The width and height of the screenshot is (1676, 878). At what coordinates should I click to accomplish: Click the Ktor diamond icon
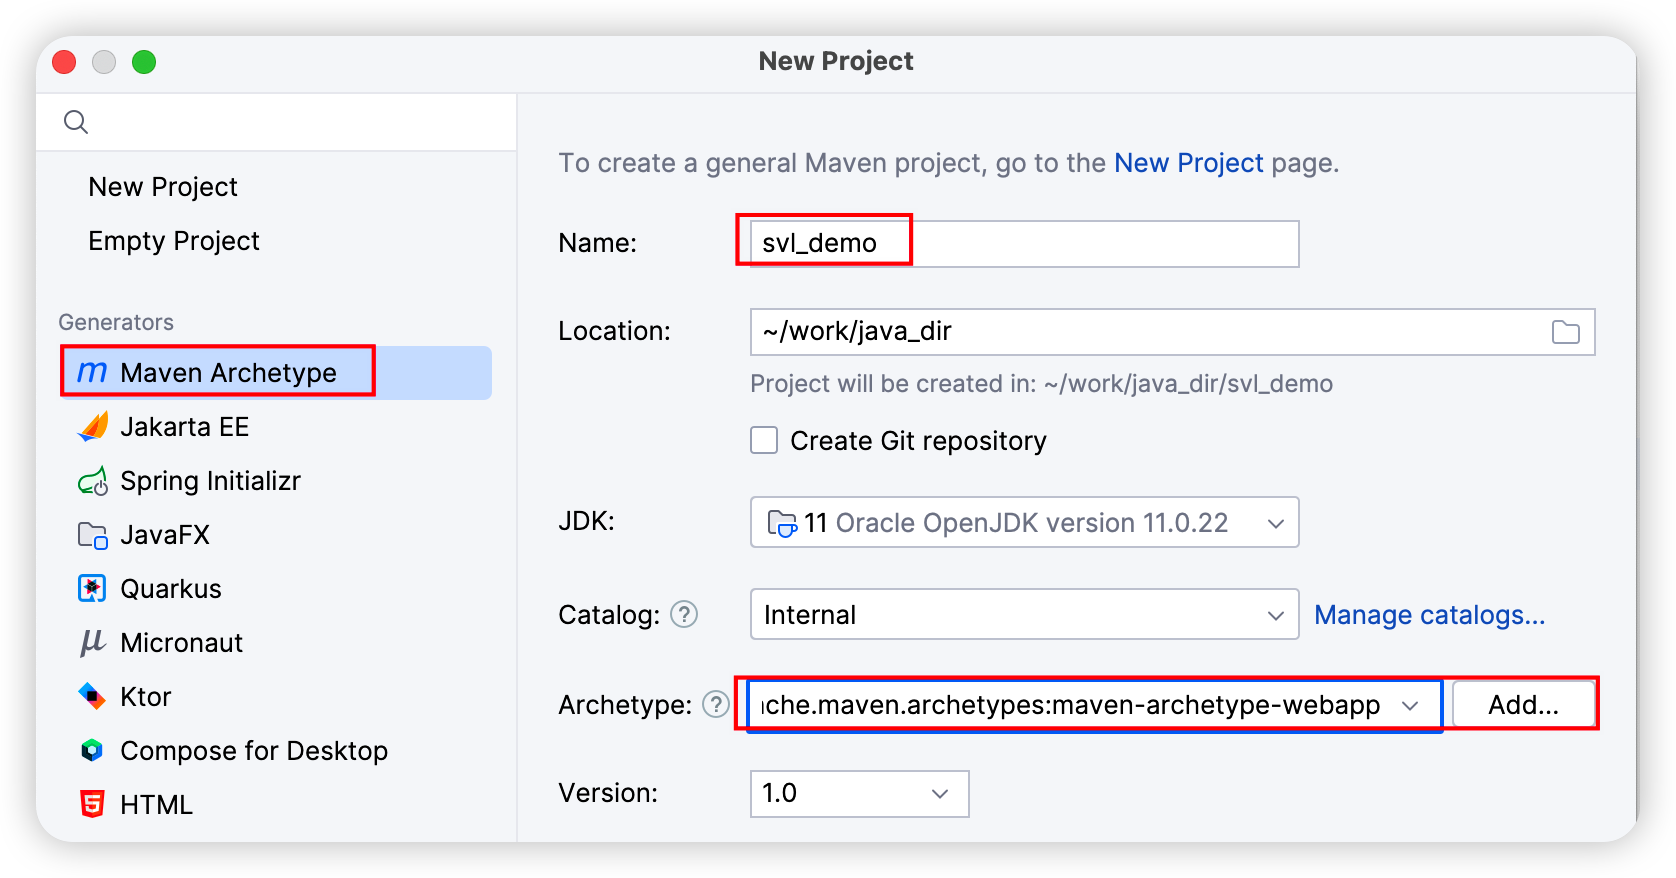pyautogui.click(x=92, y=697)
